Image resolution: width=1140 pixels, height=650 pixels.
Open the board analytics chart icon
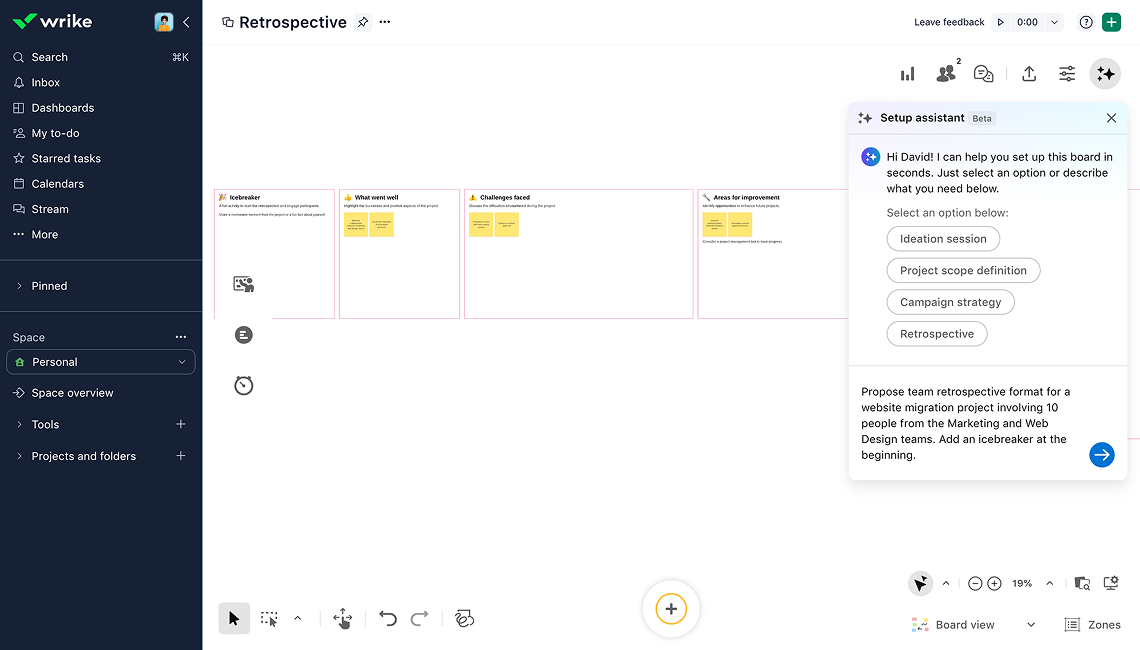click(907, 73)
